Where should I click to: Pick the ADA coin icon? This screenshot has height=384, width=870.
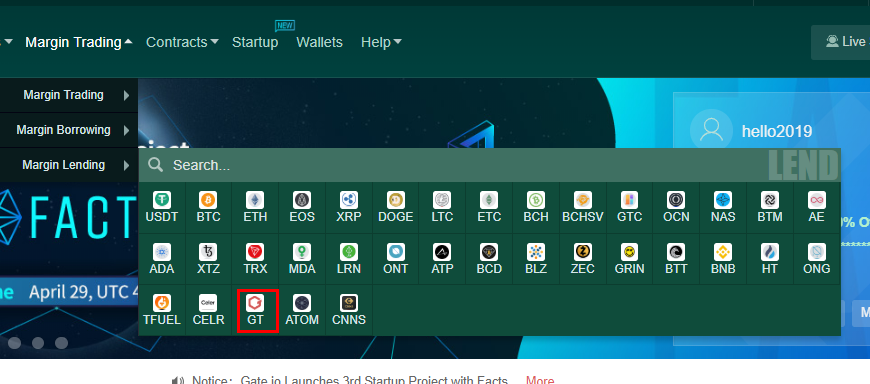(162, 252)
